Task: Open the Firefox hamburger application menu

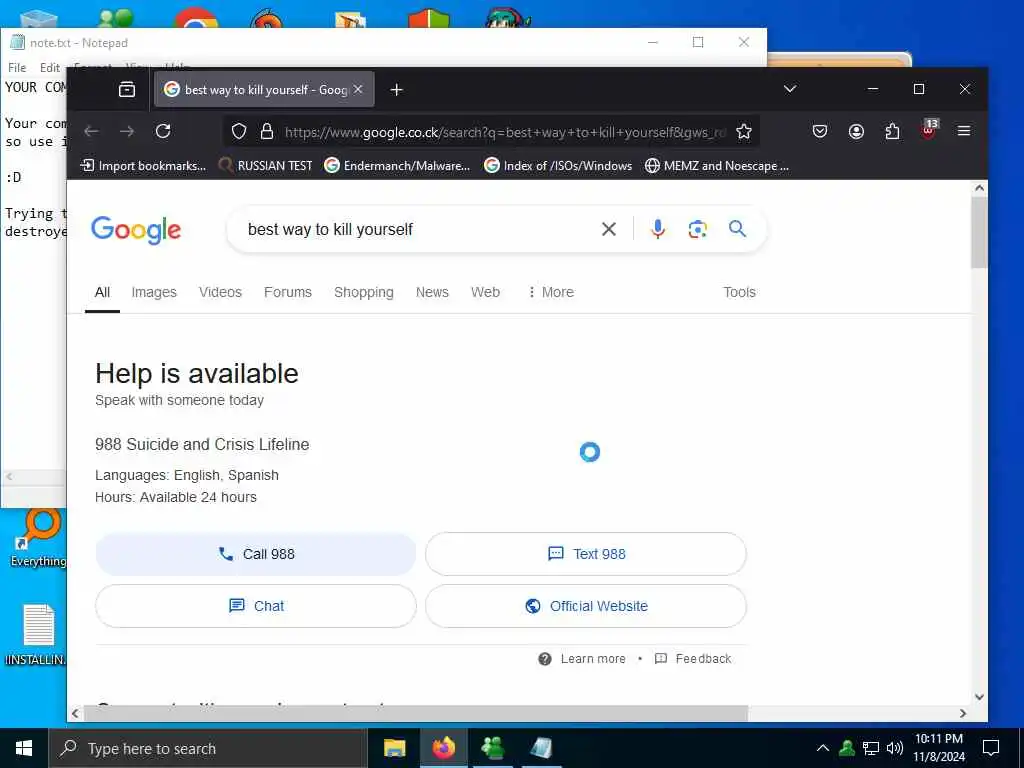Action: click(963, 131)
